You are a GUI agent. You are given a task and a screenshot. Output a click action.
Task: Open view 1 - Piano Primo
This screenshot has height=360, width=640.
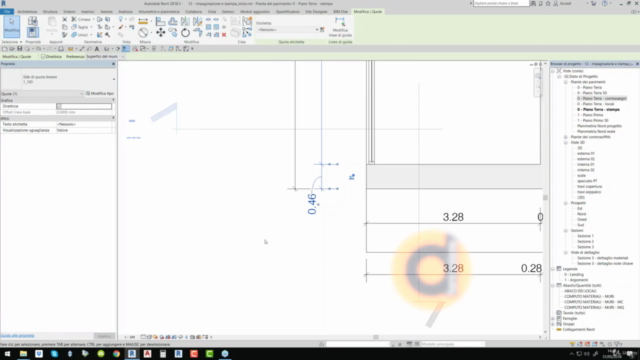(590, 115)
